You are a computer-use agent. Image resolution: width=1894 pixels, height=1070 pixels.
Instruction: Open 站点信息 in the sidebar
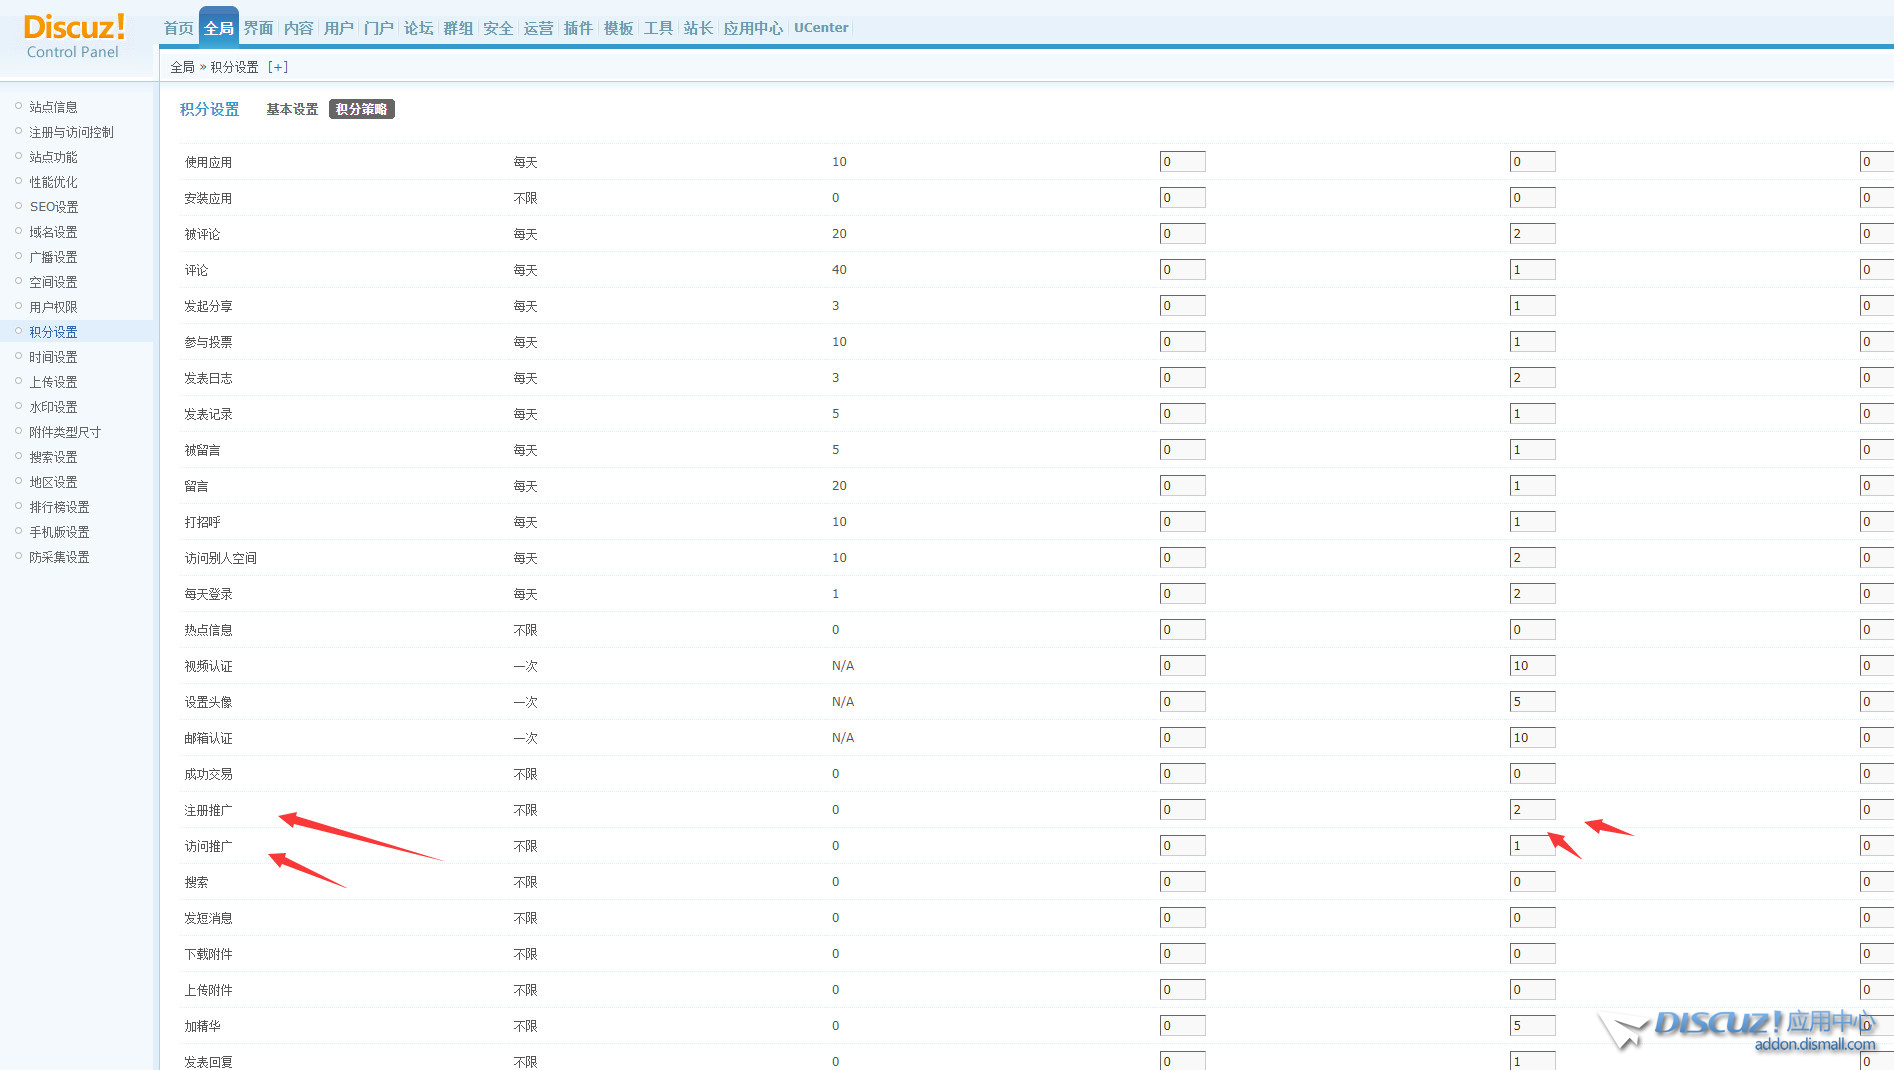click(53, 107)
